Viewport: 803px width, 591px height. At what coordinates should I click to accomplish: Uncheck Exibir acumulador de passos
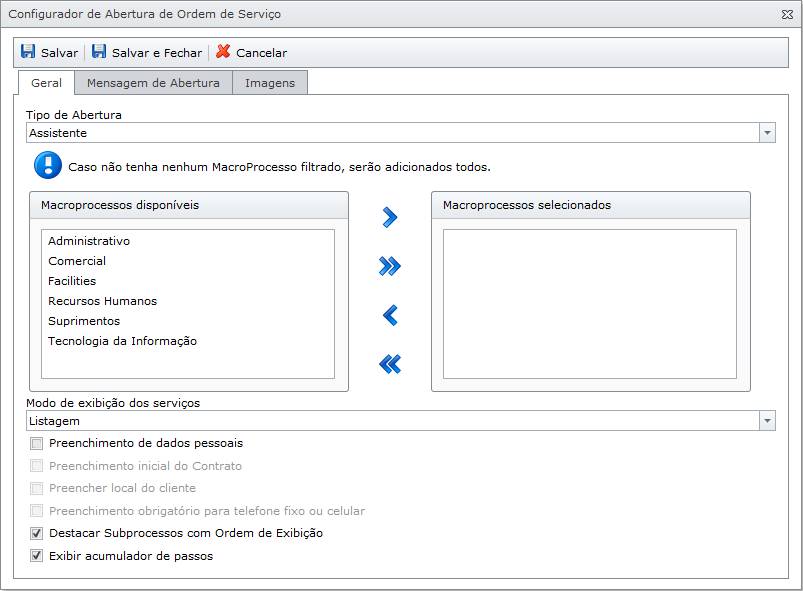[36, 556]
